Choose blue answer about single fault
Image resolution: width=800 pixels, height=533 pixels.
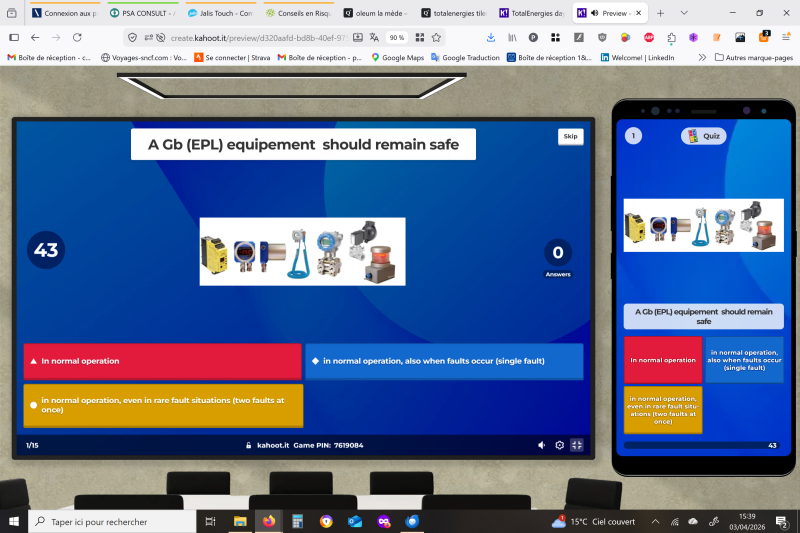click(x=443, y=361)
